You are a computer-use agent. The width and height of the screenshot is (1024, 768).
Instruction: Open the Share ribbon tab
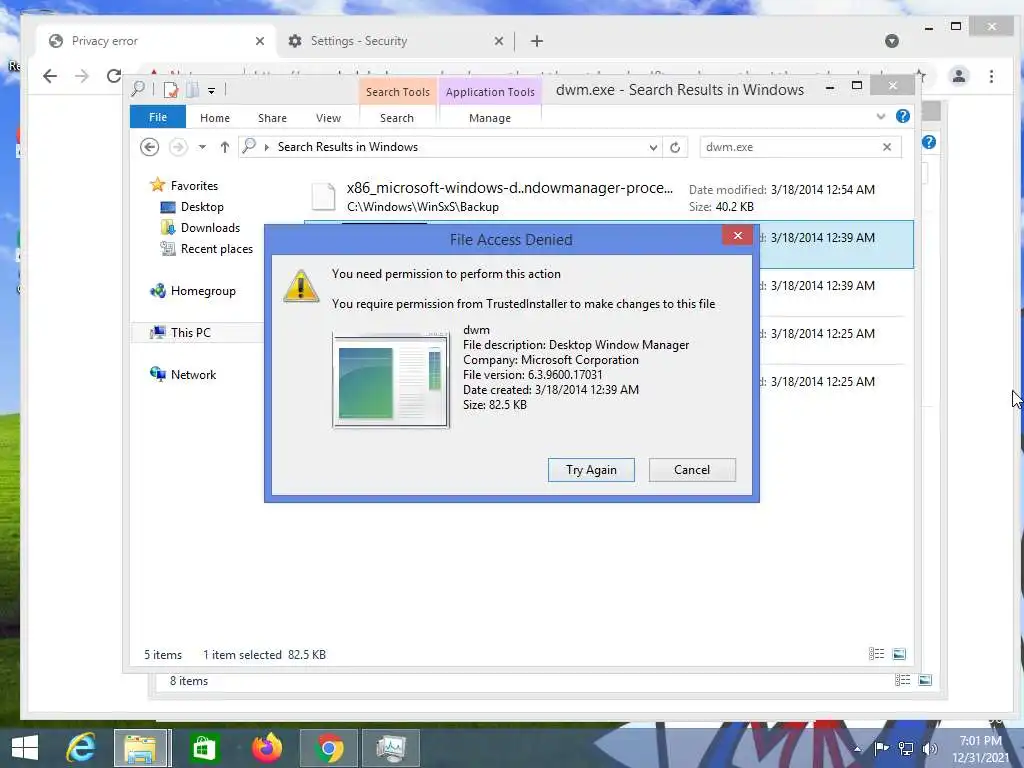[x=272, y=118]
